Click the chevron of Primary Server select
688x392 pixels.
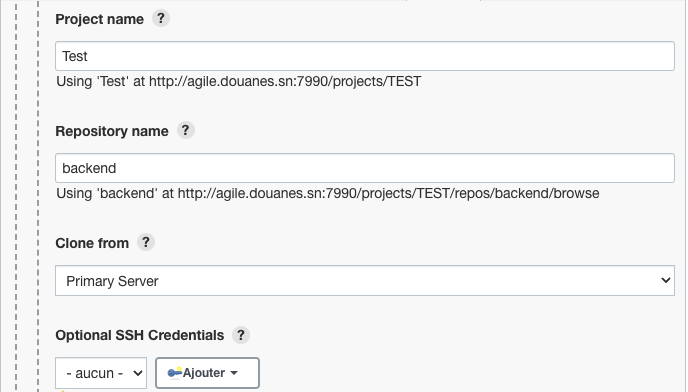click(x=665, y=280)
